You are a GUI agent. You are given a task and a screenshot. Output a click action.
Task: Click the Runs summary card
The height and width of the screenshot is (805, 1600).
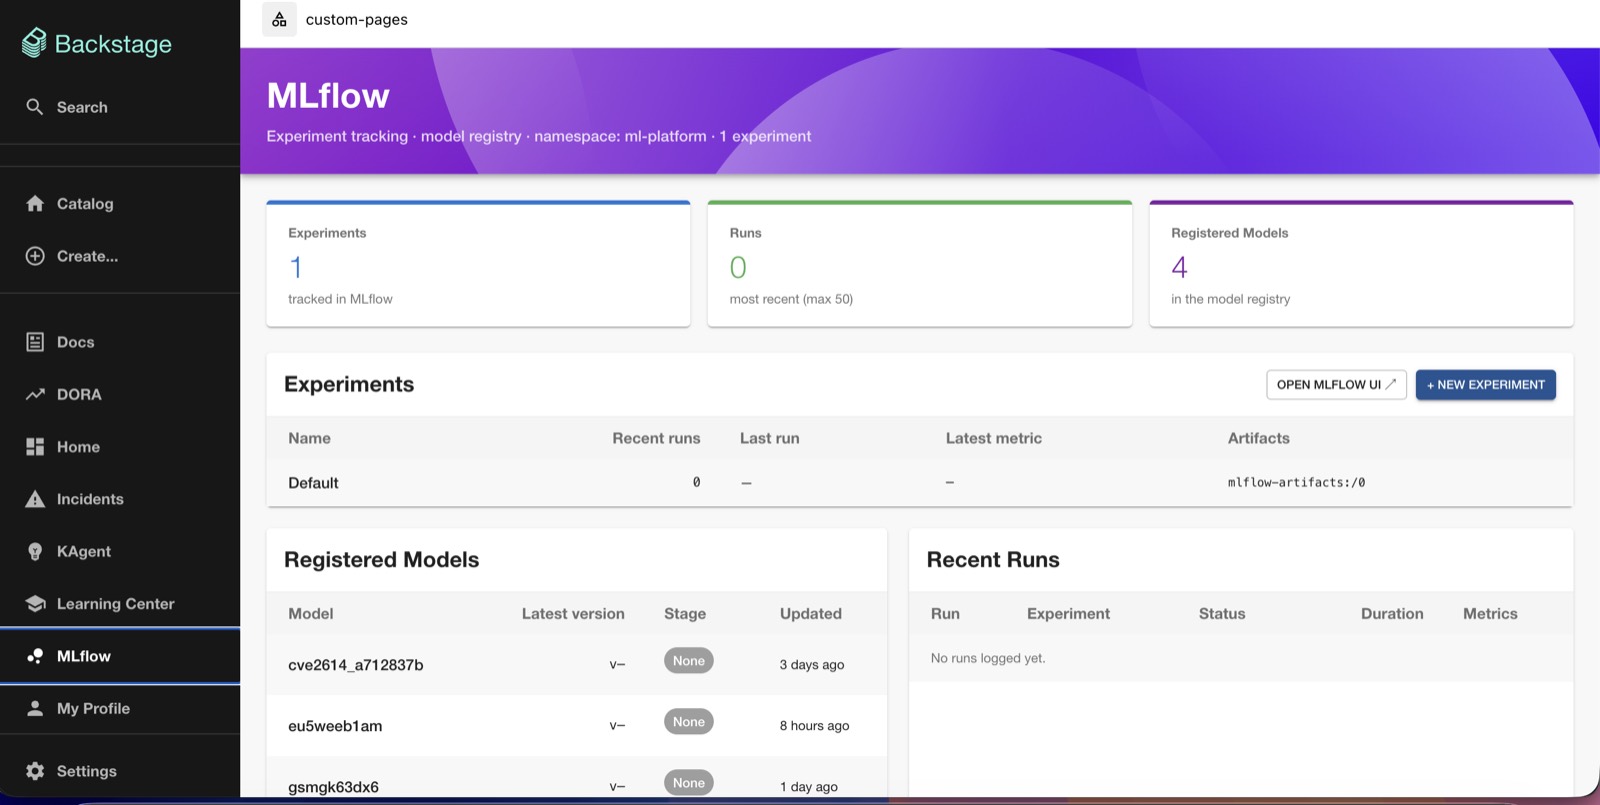pos(920,264)
